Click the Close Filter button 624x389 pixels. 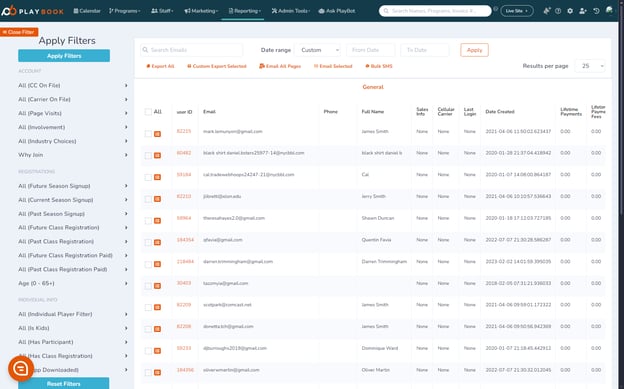[x=19, y=32]
